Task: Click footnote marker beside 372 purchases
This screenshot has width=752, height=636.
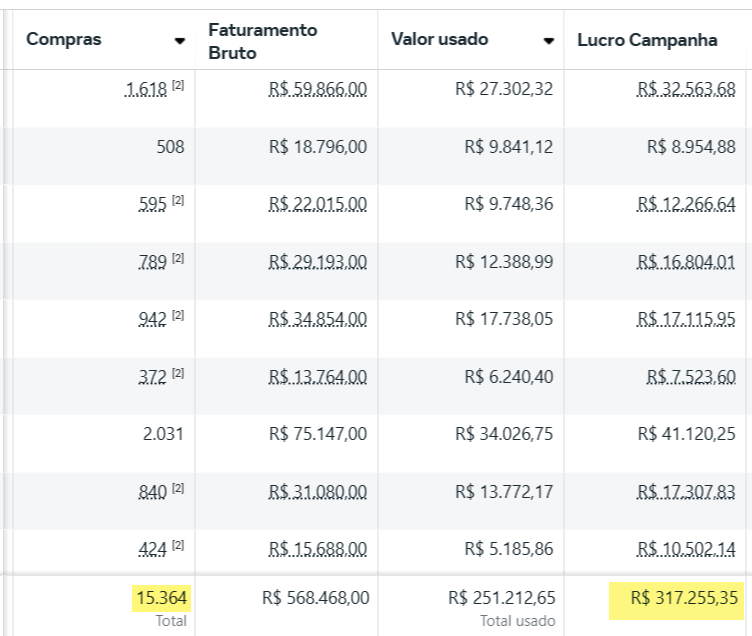Action: [178, 375]
